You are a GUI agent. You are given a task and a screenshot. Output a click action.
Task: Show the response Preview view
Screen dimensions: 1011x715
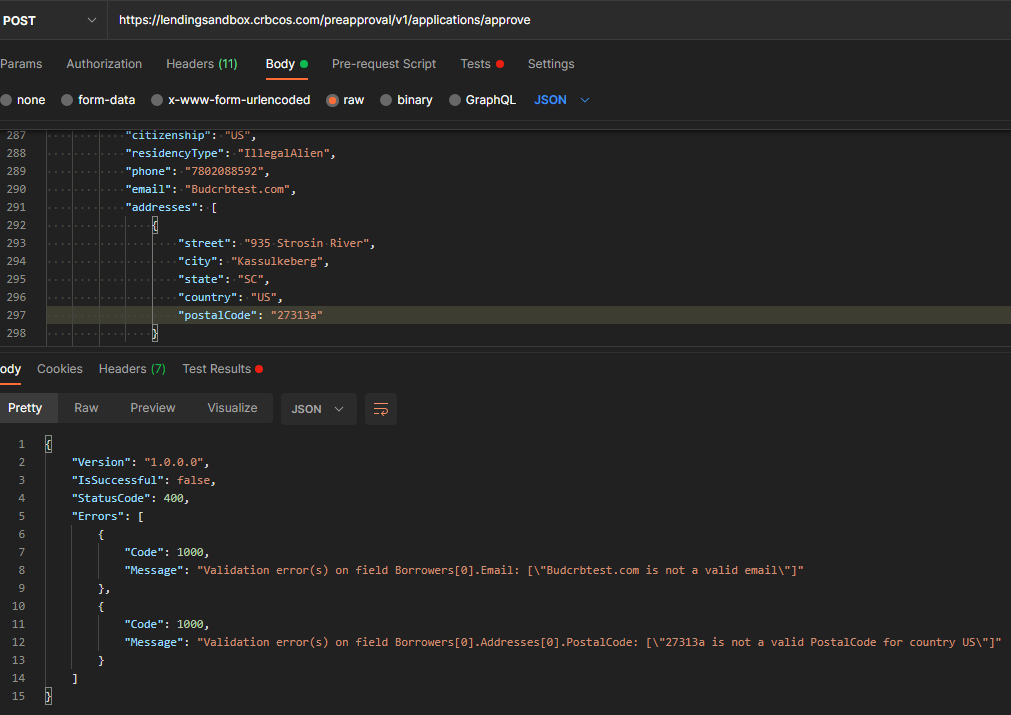pyautogui.click(x=153, y=408)
